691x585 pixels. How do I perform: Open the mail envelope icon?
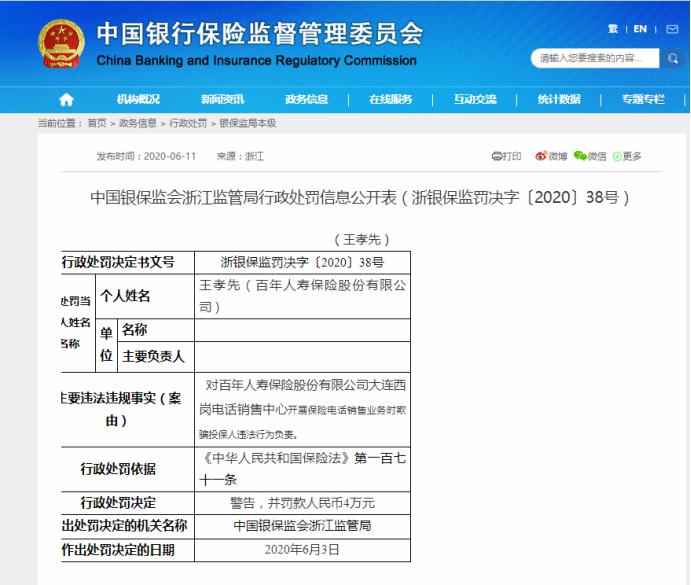click(x=672, y=29)
